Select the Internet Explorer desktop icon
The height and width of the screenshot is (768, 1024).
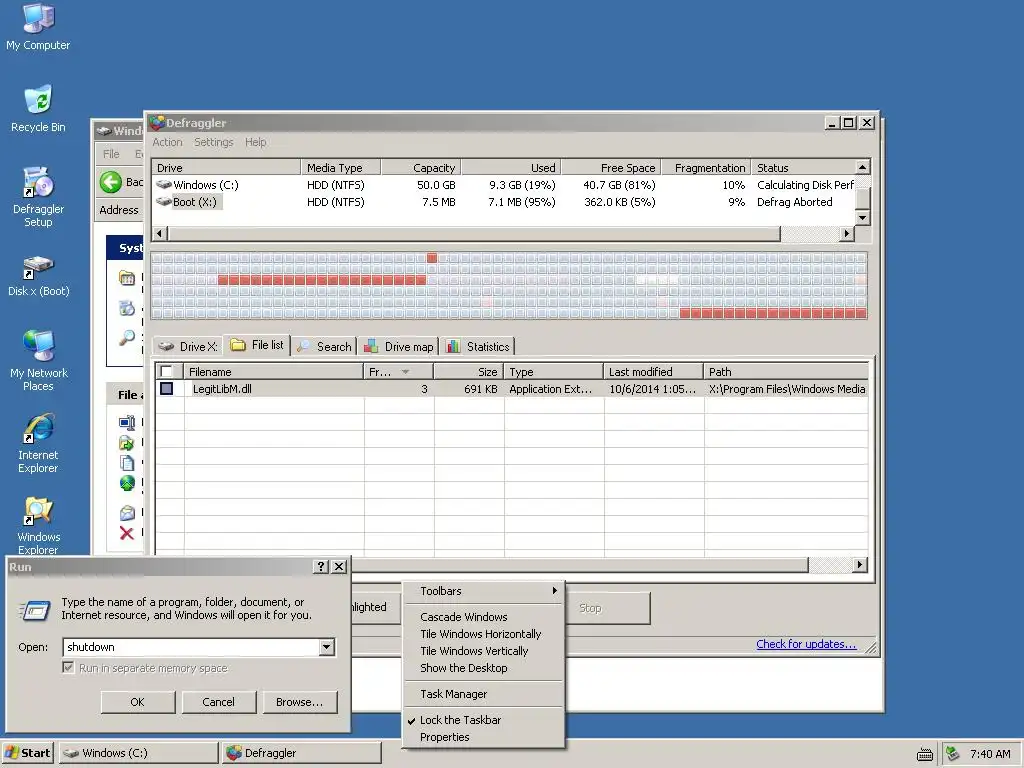coord(38,443)
